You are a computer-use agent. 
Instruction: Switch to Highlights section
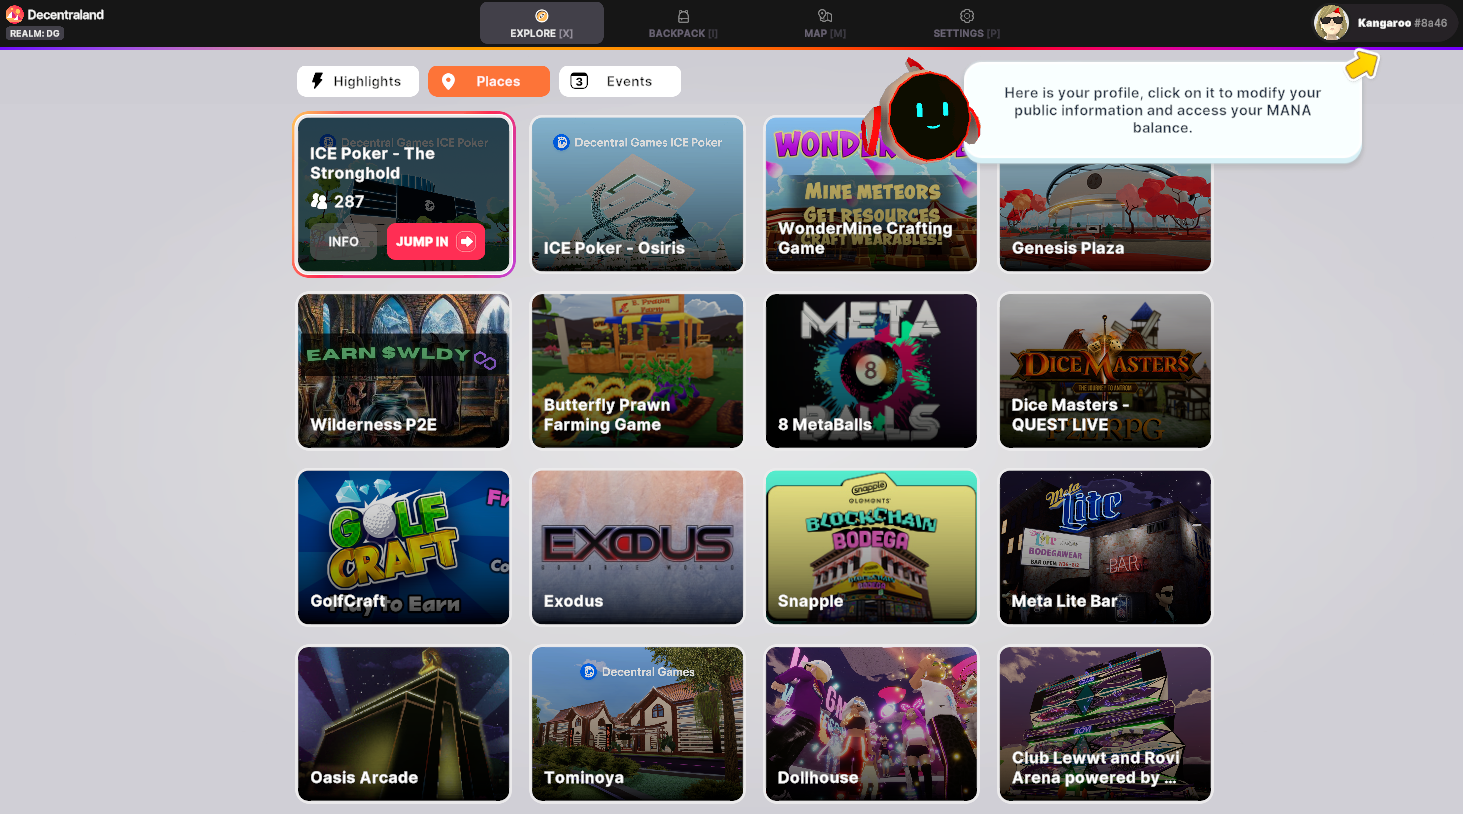(358, 81)
